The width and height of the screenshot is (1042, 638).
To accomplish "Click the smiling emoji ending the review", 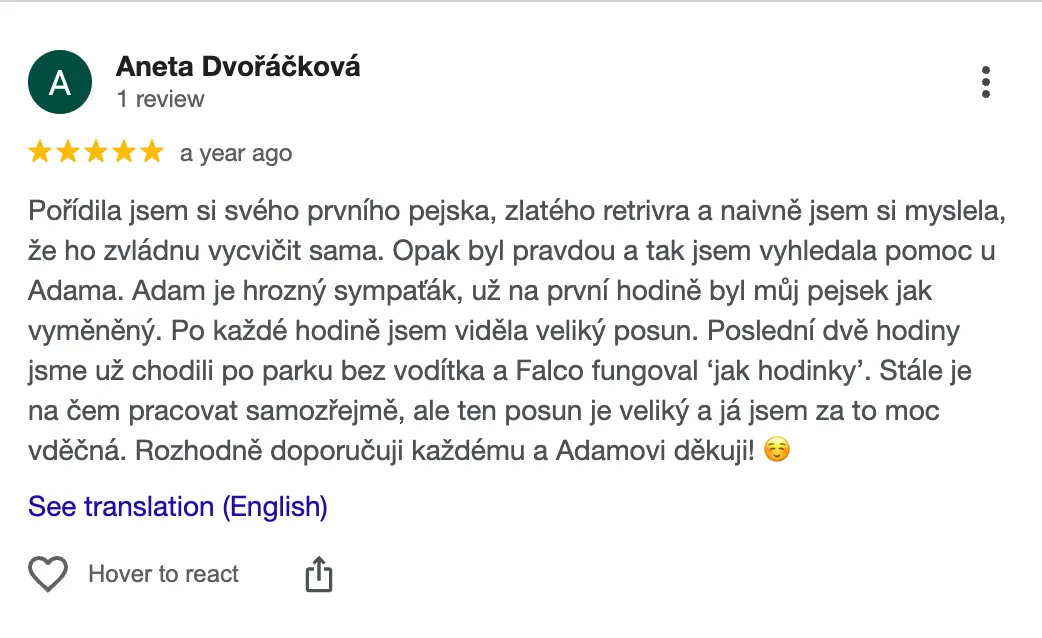I will [776, 451].
